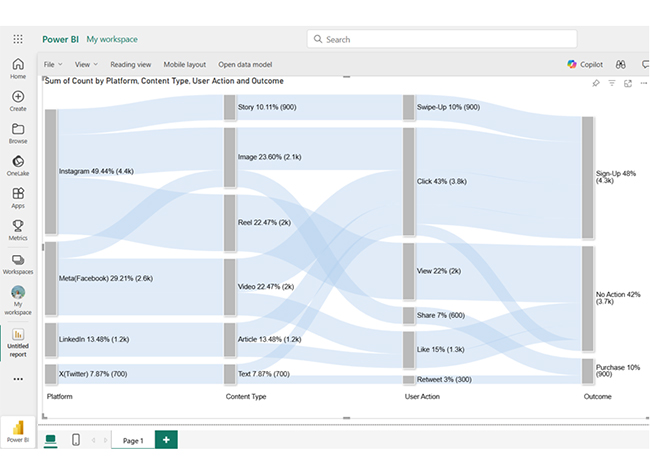Image resolution: width=650 pixels, height=473 pixels.
Task: Open Metrics in left navigation
Action: click(18, 230)
